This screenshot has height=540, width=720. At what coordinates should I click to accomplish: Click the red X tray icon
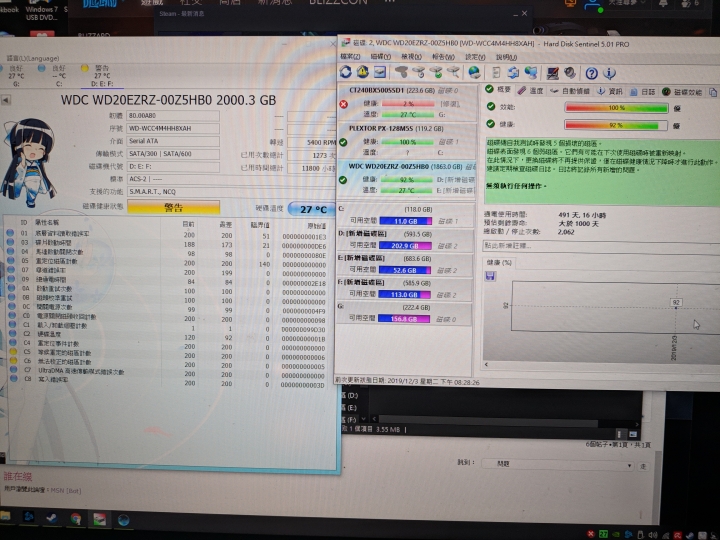pyautogui.click(x=591, y=534)
